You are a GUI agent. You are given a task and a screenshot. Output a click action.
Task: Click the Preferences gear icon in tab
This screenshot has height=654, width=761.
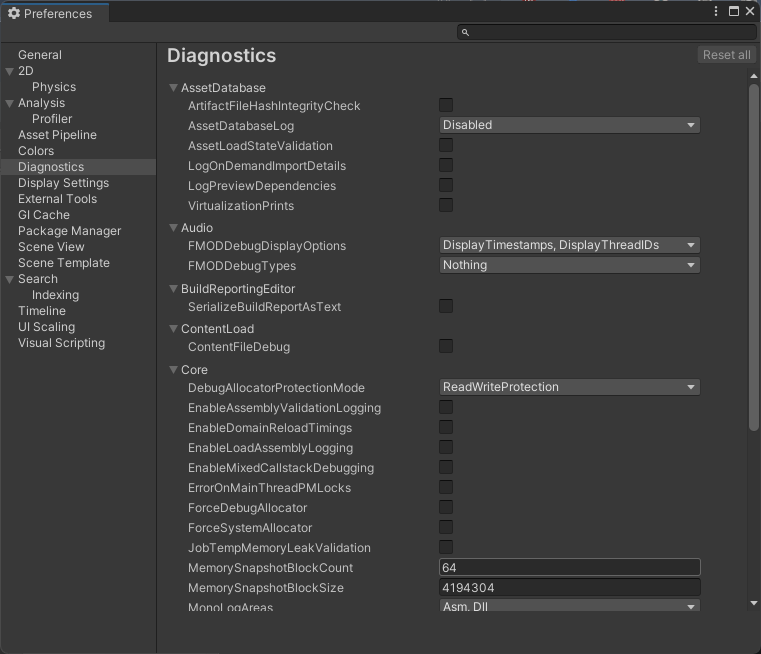pyautogui.click(x=14, y=14)
